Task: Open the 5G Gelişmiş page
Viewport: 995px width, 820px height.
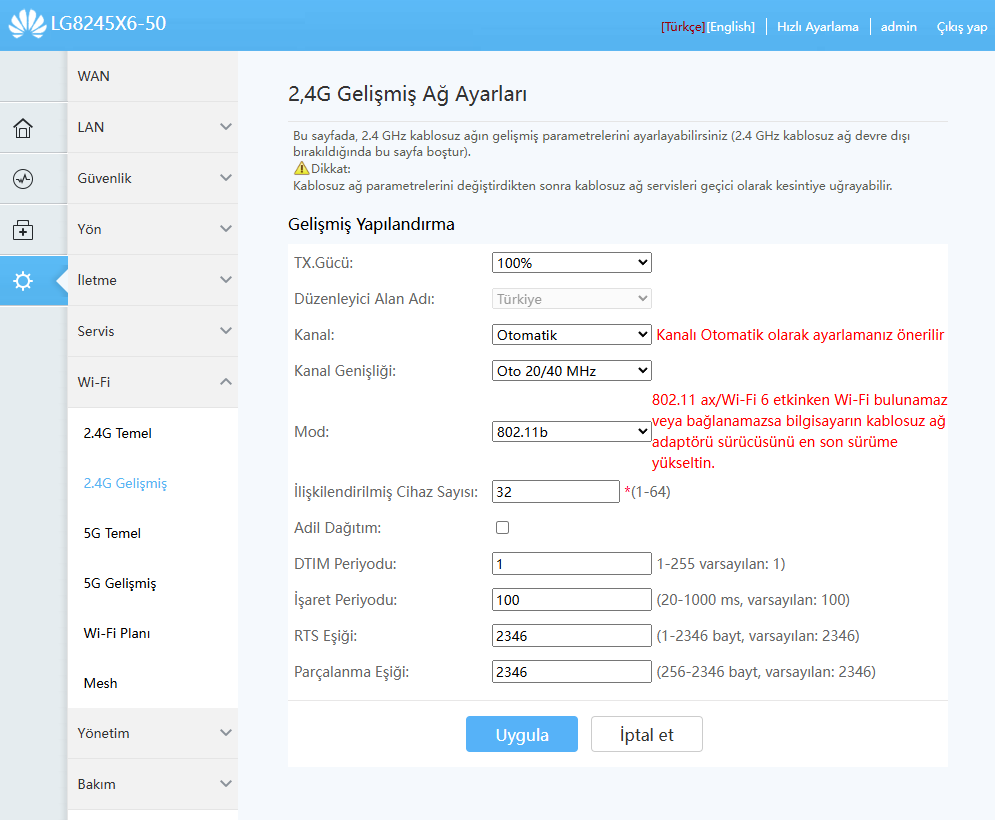Action: 120,583
